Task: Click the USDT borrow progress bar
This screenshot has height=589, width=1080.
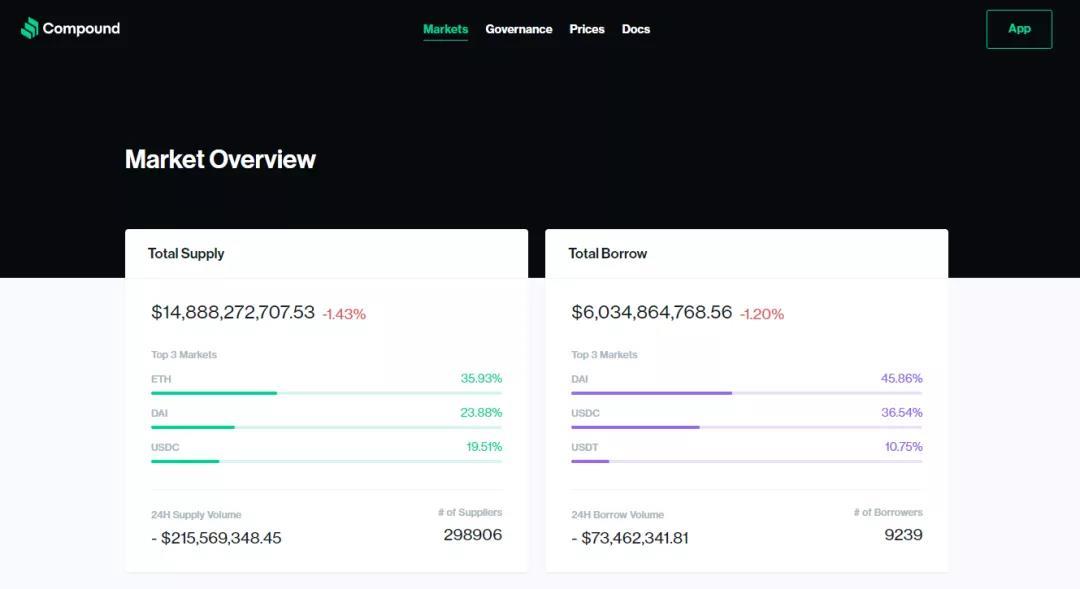Action: 746,461
